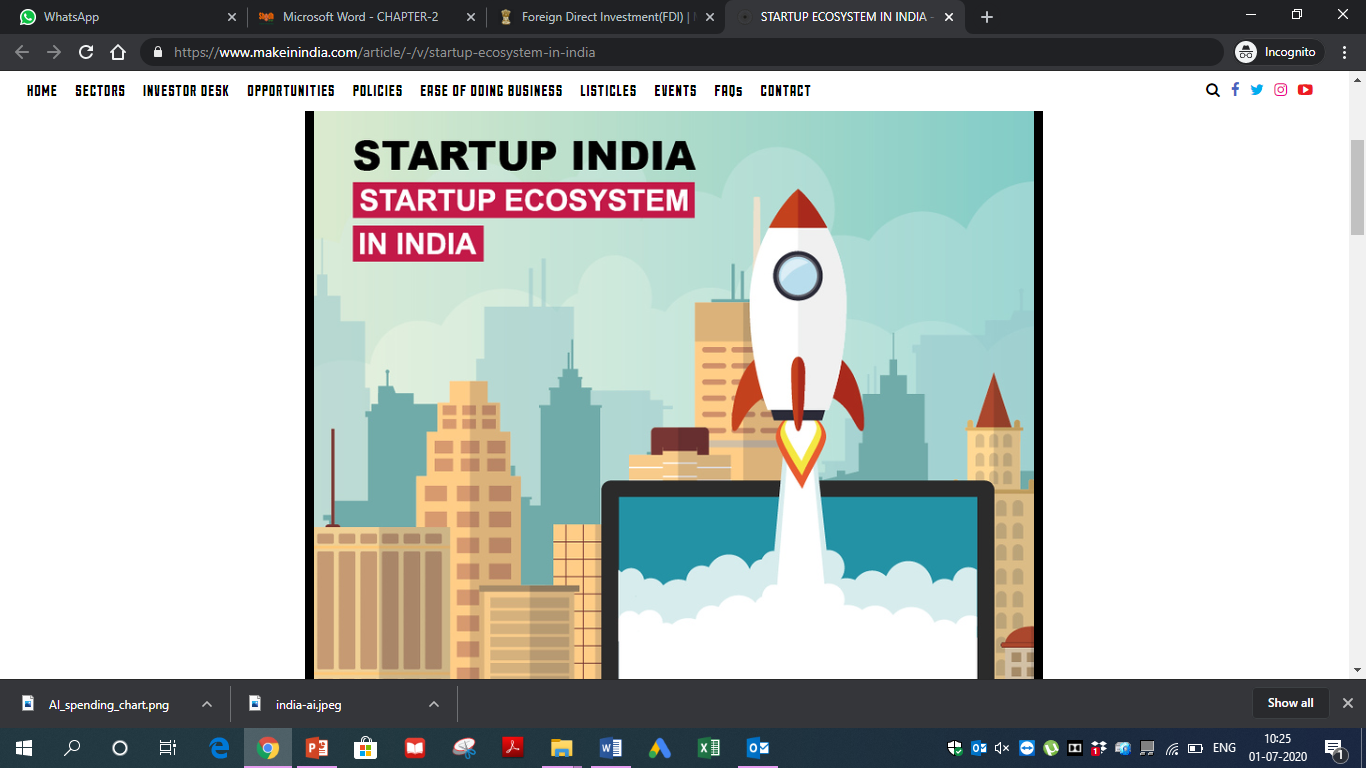Open FAQs navigation link

729,90
